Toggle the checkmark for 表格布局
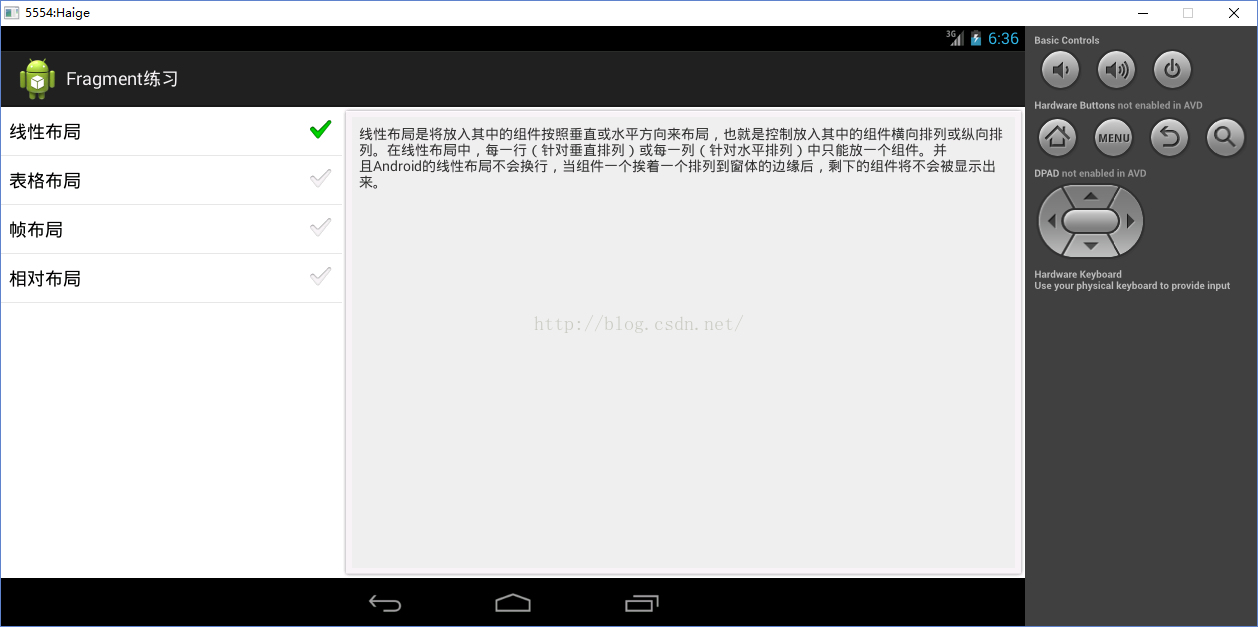Viewport: 1258px width, 627px height. pyautogui.click(x=320, y=178)
